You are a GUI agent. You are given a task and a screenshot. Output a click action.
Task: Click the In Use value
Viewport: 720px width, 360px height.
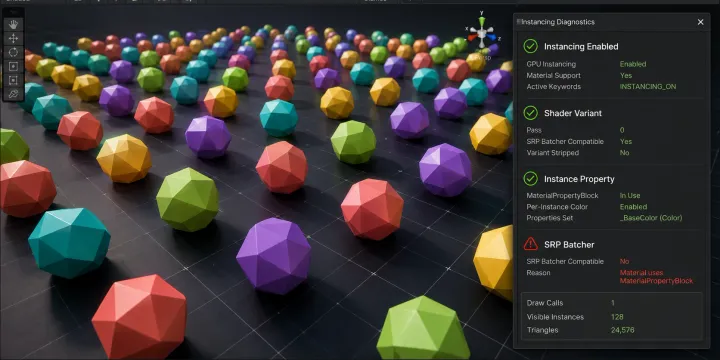pos(630,196)
